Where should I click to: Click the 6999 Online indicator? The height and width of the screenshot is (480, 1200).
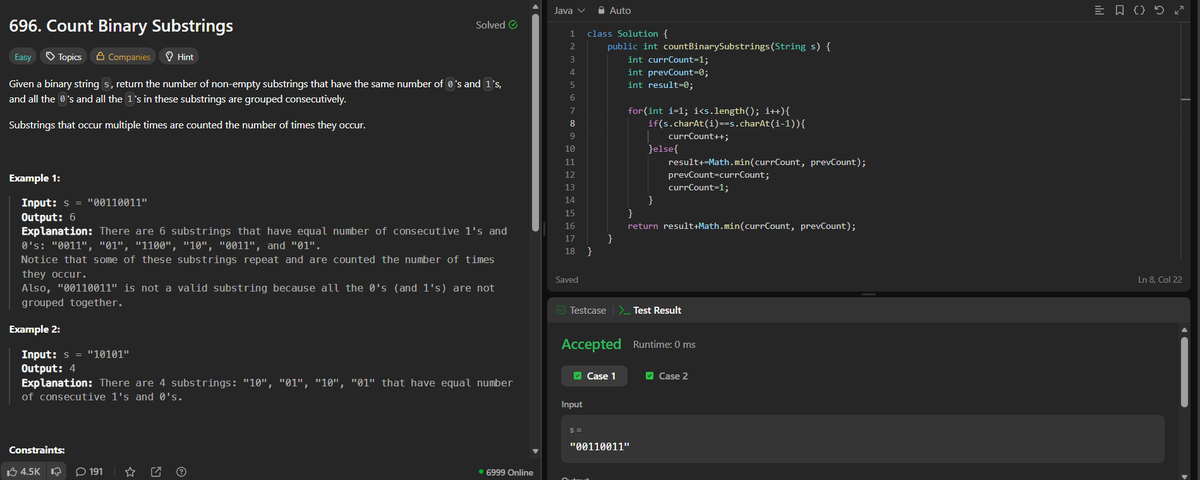point(506,472)
